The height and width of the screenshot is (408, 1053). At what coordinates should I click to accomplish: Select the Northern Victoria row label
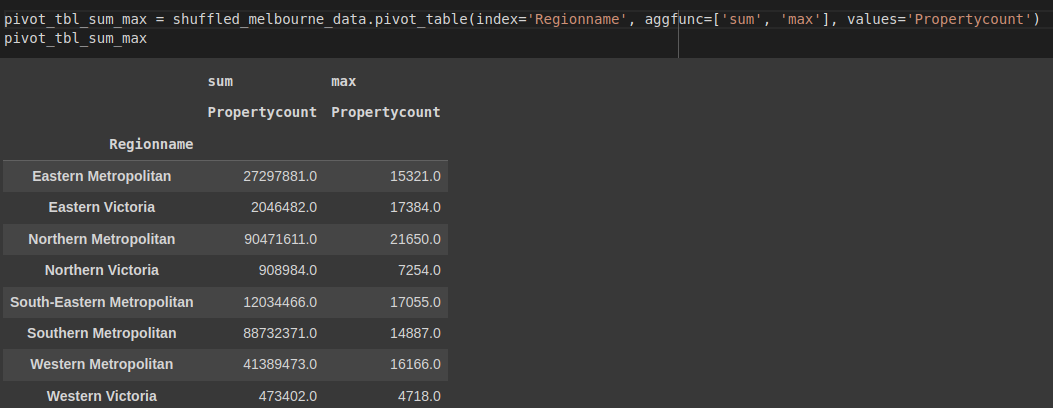(101, 270)
